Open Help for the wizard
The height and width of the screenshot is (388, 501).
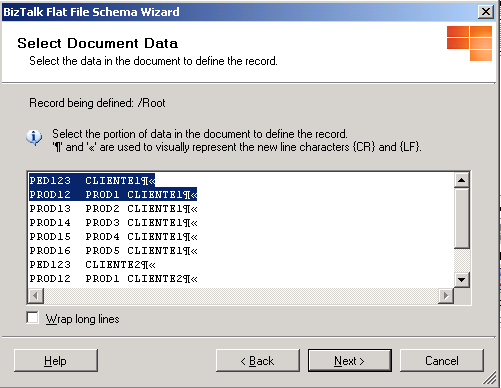click(56, 360)
